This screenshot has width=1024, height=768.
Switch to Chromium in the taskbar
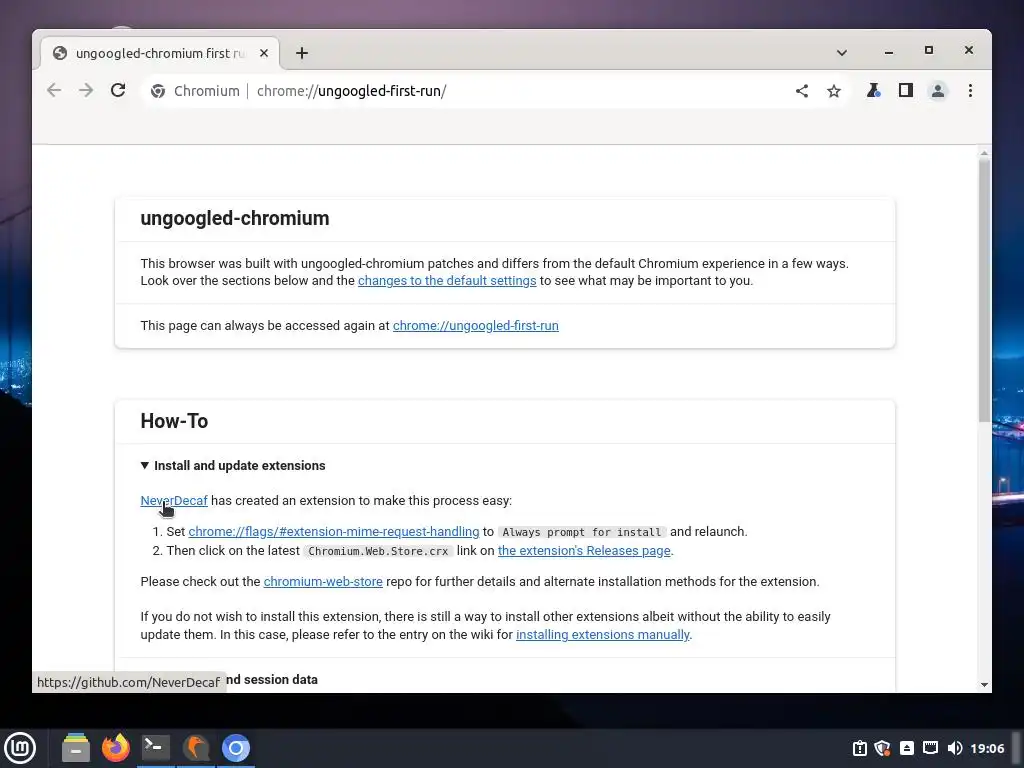click(x=236, y=748)
